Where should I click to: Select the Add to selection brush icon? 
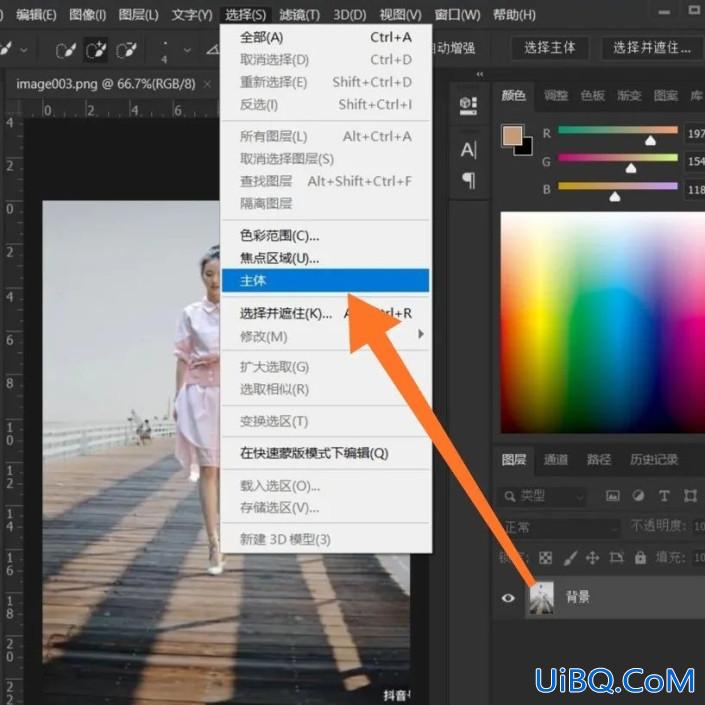pyautogui.click(x=96, y=49)
